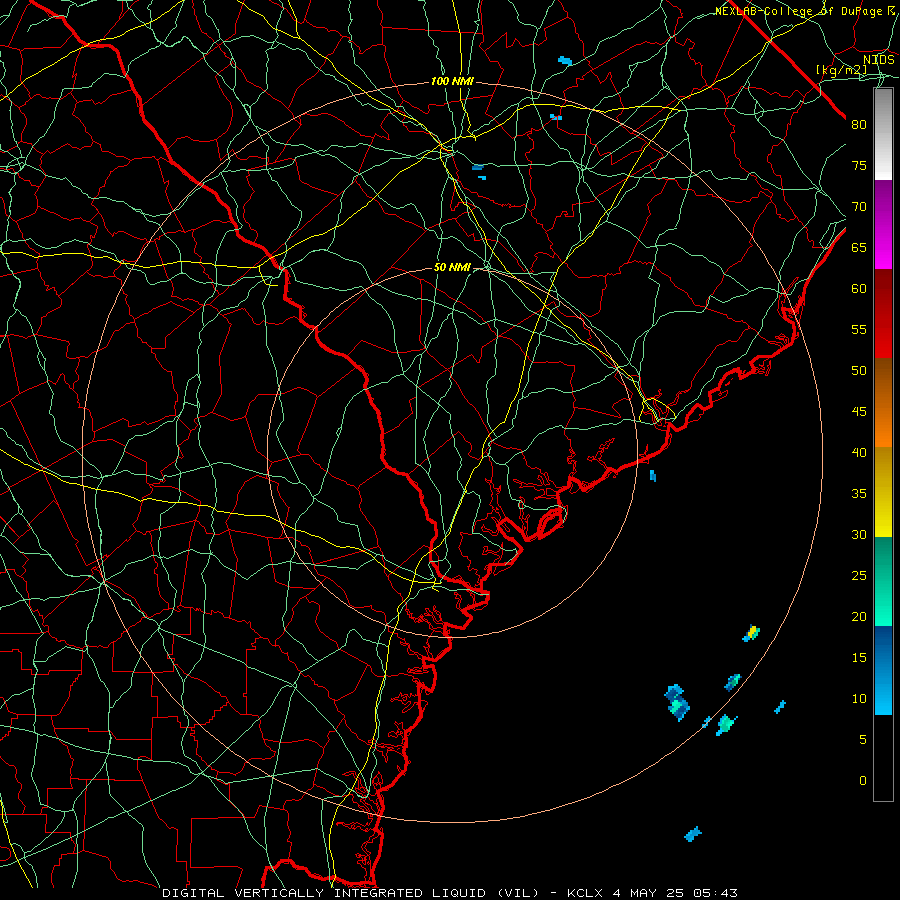Click the scale value 25 label
The image size is (900, 900).
[x=859, y=576]
